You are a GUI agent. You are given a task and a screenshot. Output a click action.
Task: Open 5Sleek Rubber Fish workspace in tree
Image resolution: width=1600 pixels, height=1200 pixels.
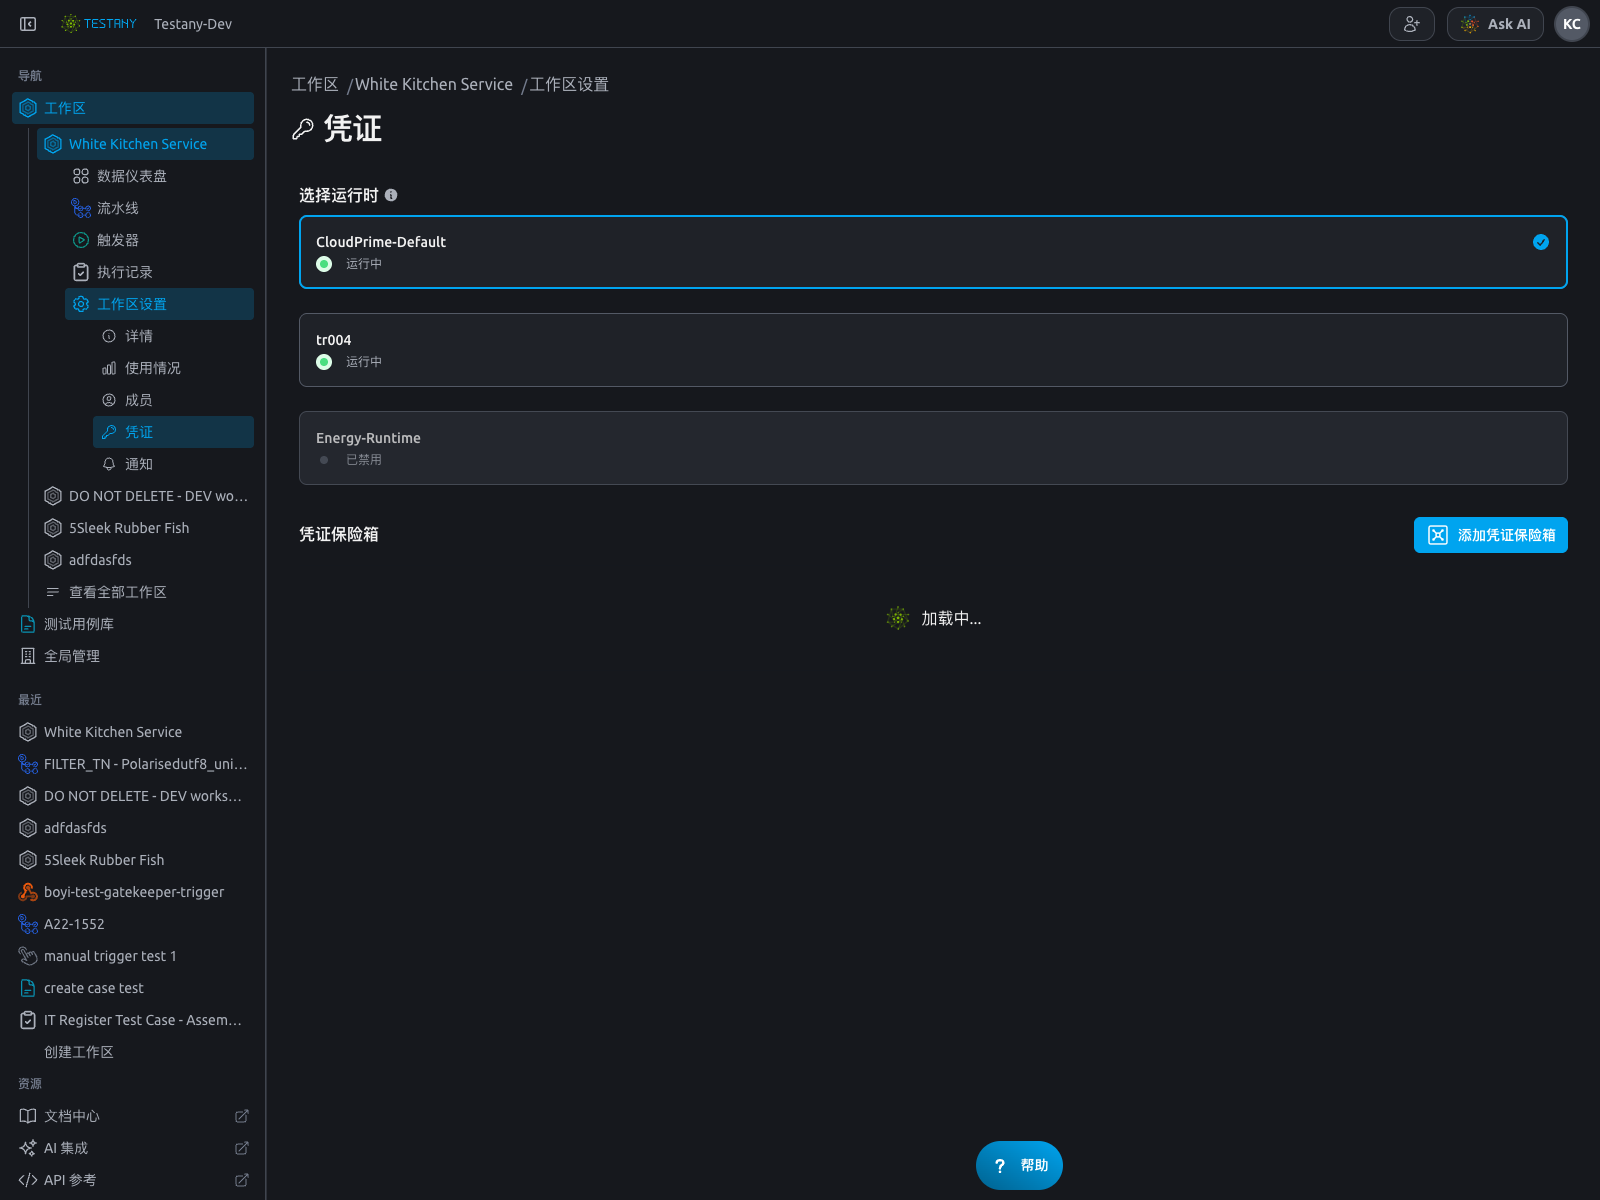(x=145, y=528)
